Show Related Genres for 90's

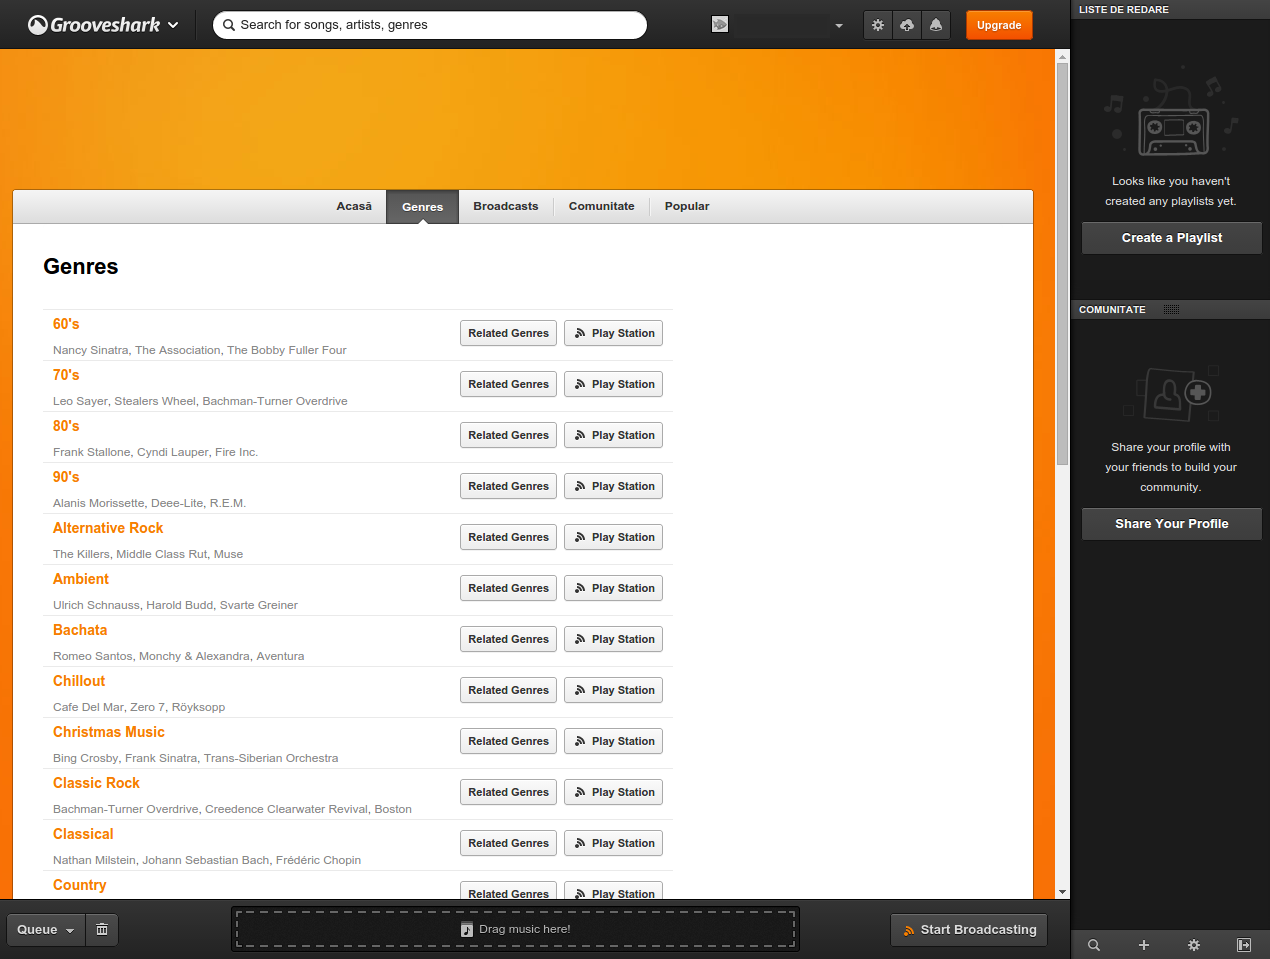click(508, 486)
